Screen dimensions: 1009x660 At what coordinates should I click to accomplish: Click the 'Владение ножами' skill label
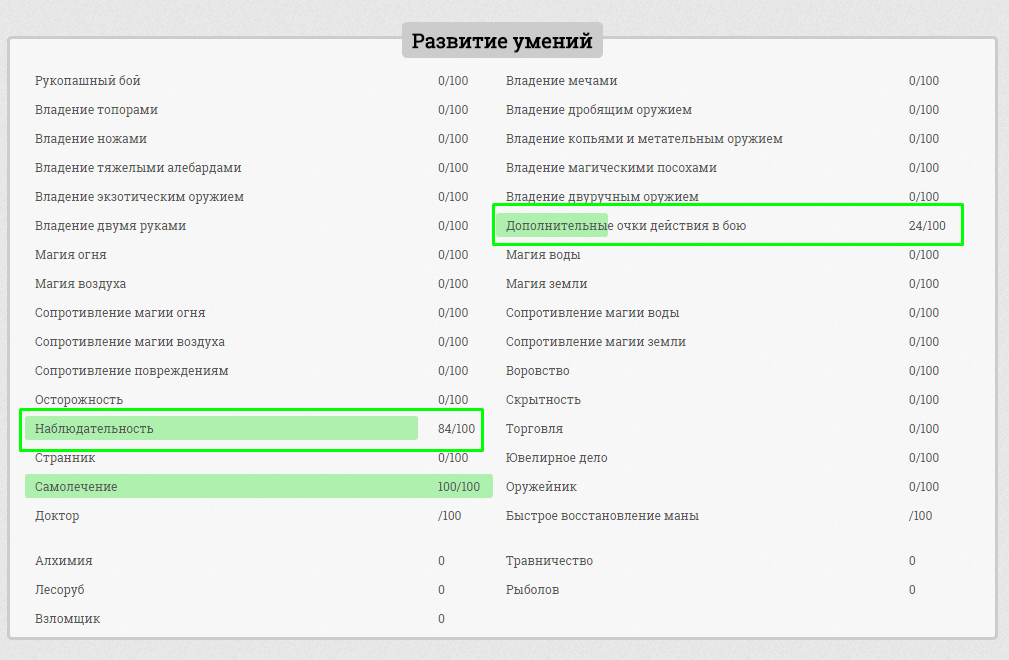click(x=91, y=138)
